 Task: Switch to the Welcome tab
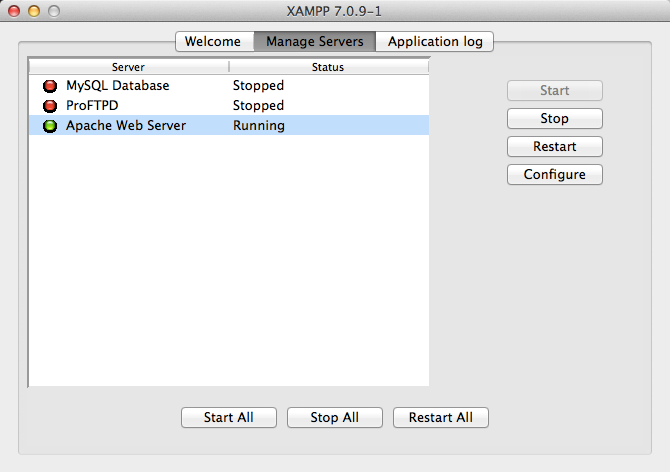[x=215, y=41]
